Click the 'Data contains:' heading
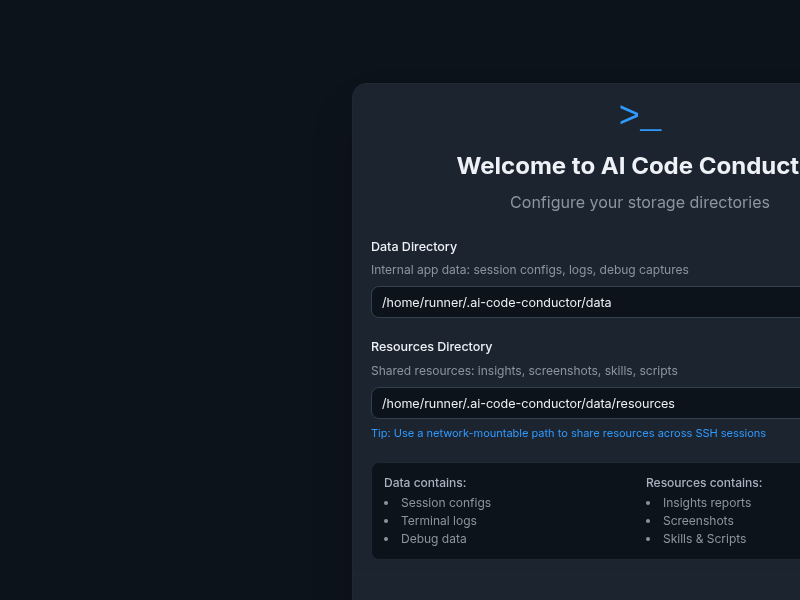The image size is (800, 600). [425, 483]
